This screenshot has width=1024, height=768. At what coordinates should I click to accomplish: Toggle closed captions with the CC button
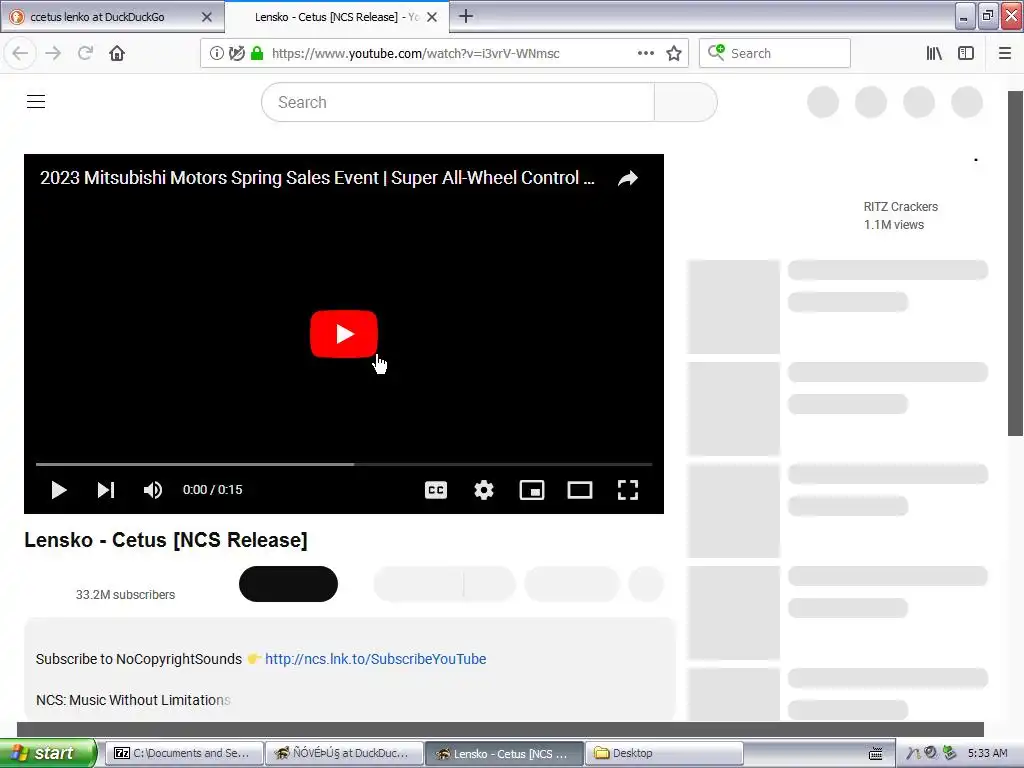click(x=436, y=490)
